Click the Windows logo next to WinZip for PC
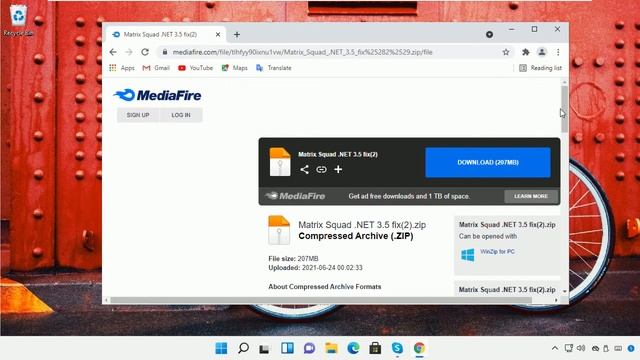The image size is (640, 360). (468, 255)
